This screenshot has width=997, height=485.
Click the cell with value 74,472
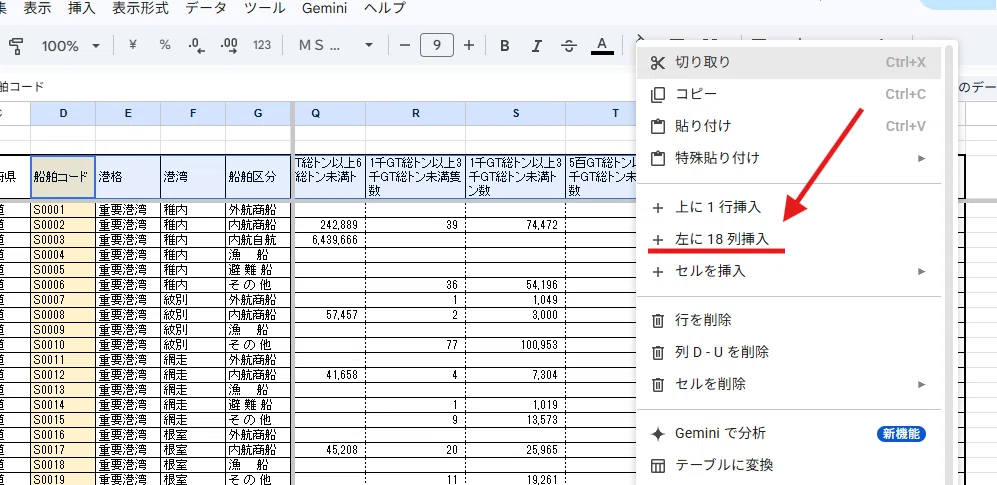coord(516,224)
